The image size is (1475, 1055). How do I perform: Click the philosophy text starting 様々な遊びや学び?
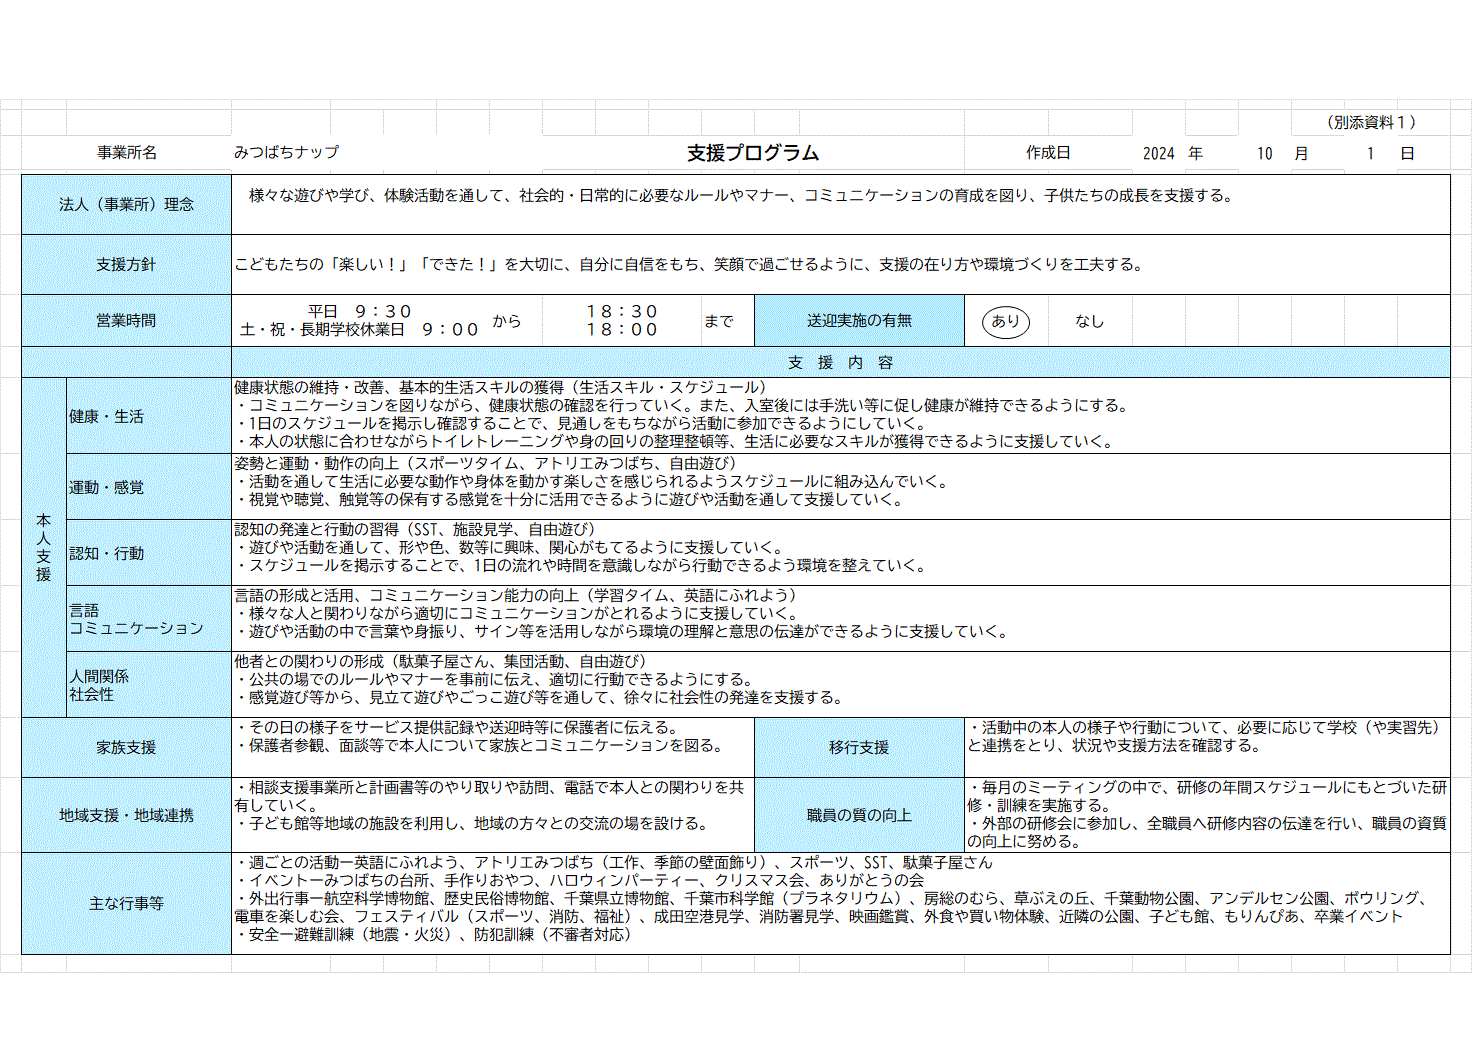741,196
